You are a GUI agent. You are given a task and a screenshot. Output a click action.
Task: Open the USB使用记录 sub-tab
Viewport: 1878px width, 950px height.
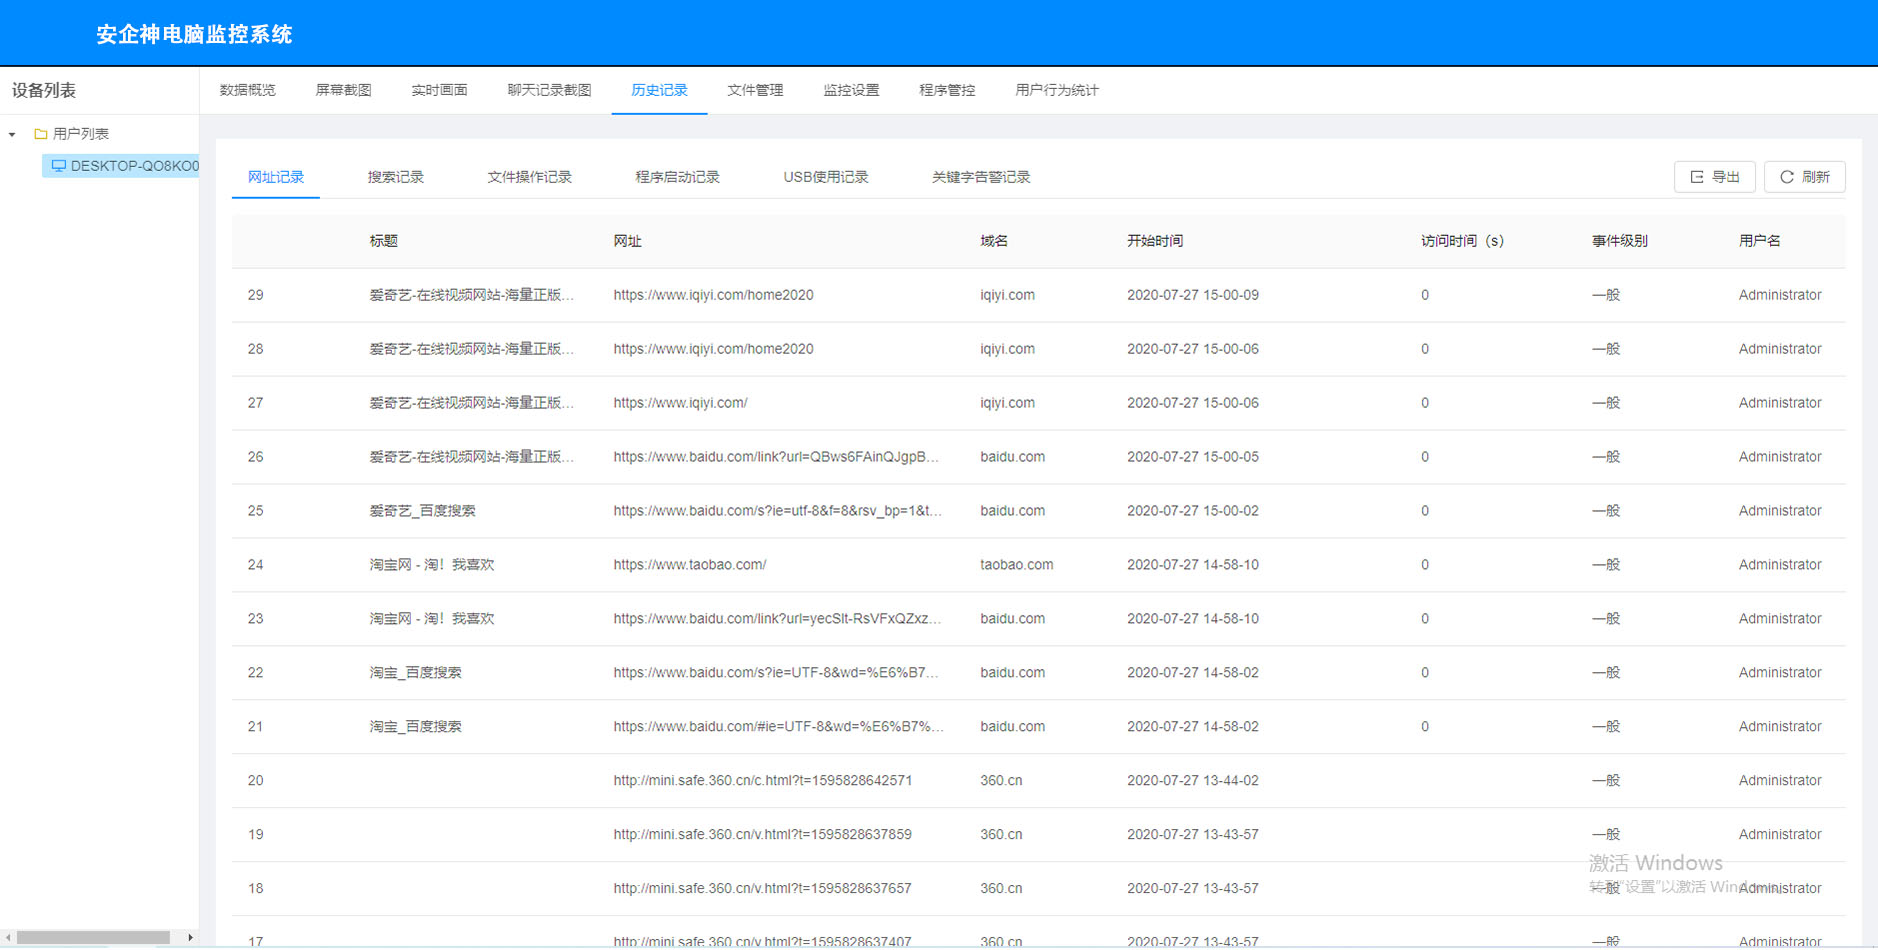tap(825, 177)
